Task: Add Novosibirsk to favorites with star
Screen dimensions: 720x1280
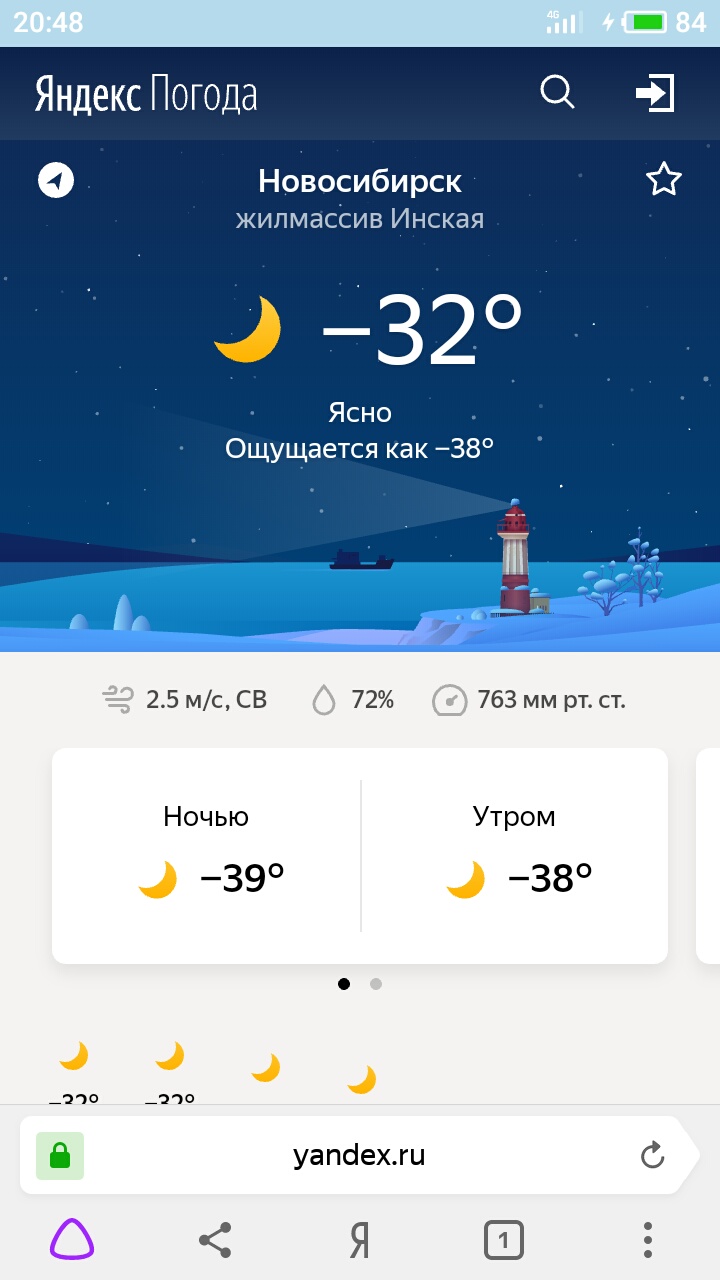Action: click(663, 181)
